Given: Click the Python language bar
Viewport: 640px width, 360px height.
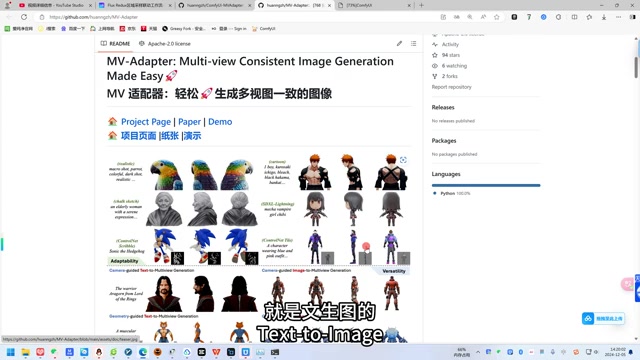Looking at the screenshot, I should (486, 185).
